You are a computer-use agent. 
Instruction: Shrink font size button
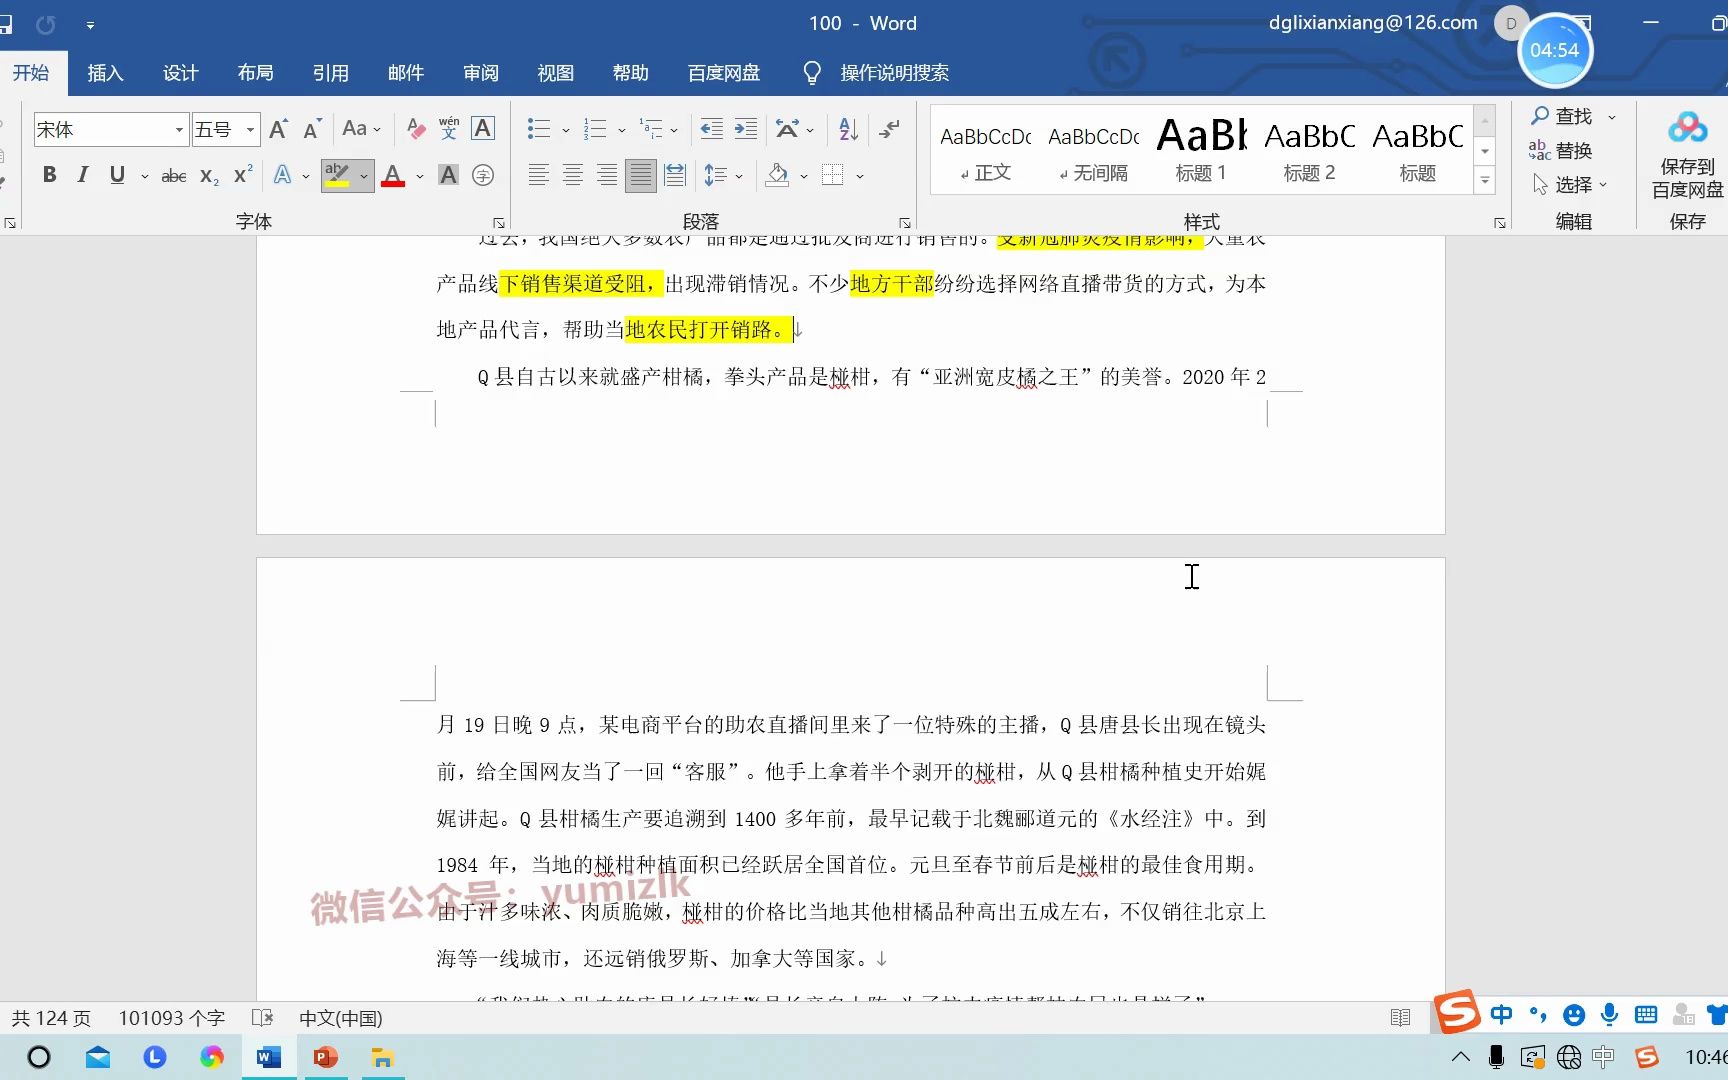click(x=312, y=129)
